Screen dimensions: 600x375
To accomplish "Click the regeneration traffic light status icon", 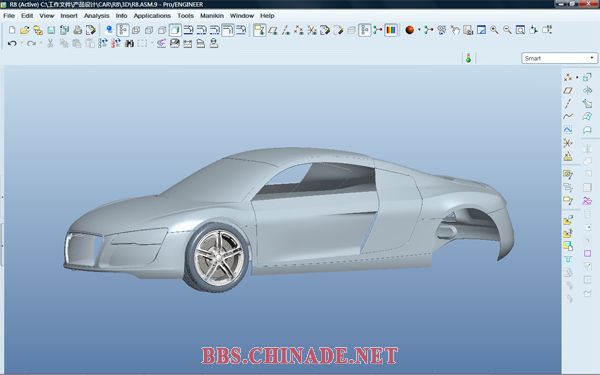I will click(468, 58).
